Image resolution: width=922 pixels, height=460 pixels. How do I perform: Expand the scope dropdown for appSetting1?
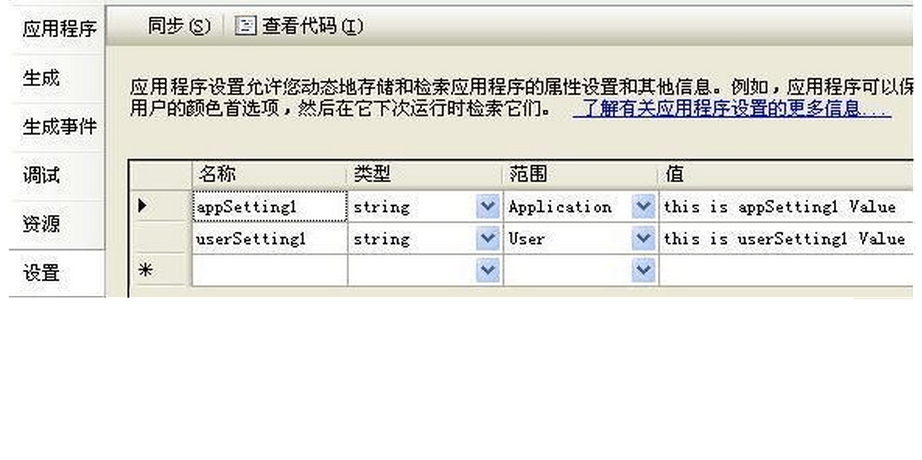(x=643, y=206)
